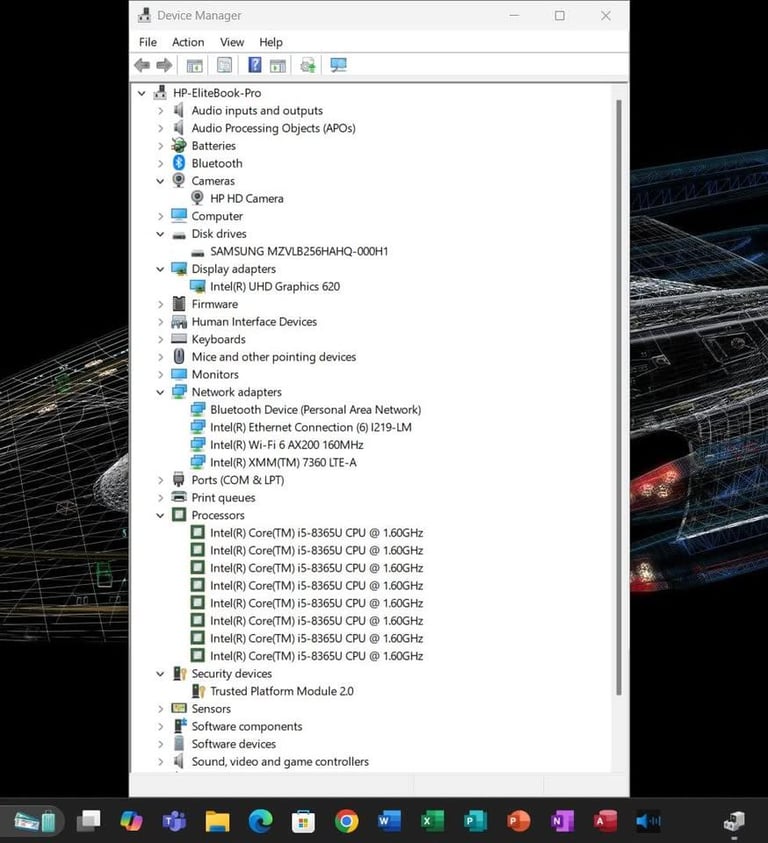The width and height of the screenshot is (768, 843).
Task: Expand Human Interface Devices category
Action: (160, 322)
